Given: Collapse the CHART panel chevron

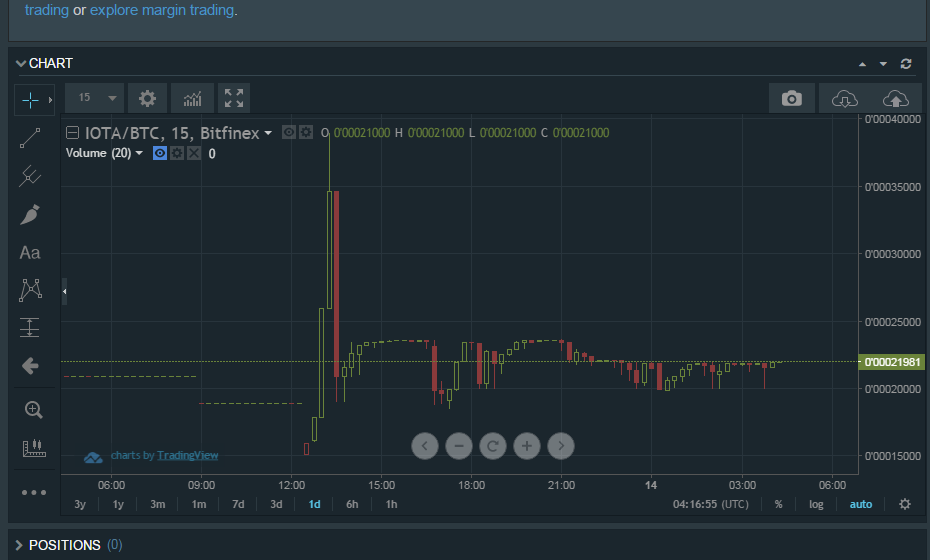Looking at the screenshot, I should (21, 63).
